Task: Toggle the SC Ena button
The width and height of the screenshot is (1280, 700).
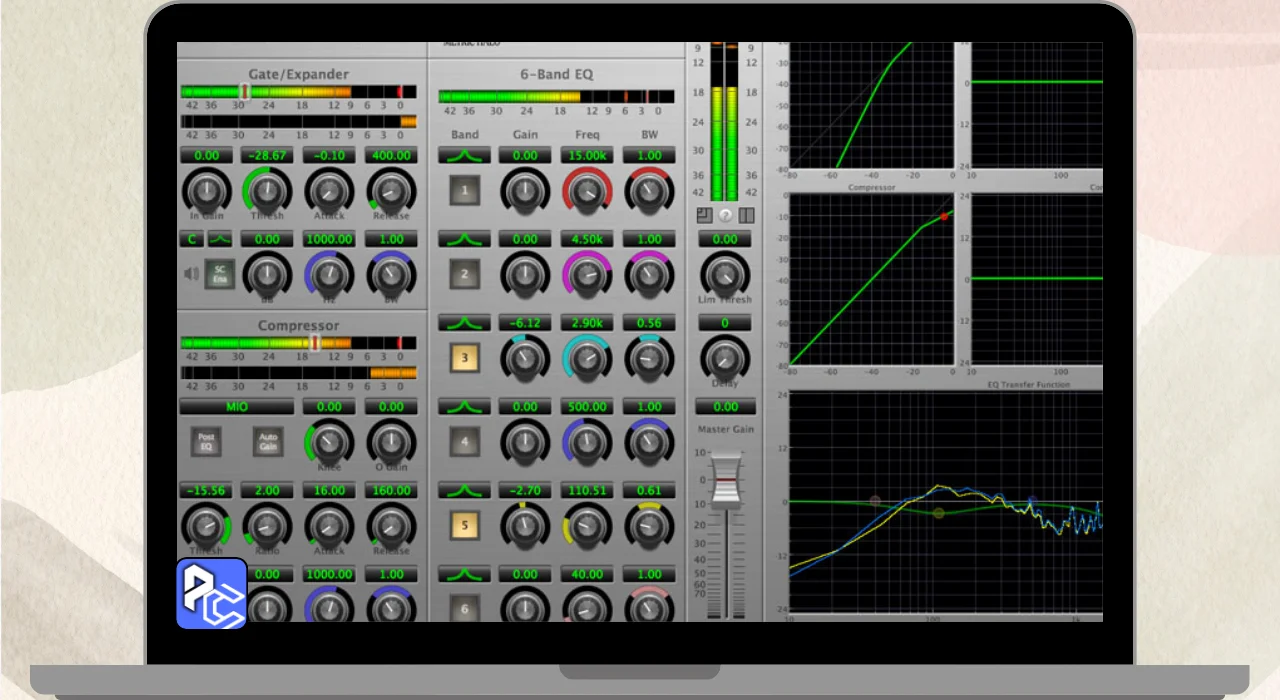Action: click(220, 274)
